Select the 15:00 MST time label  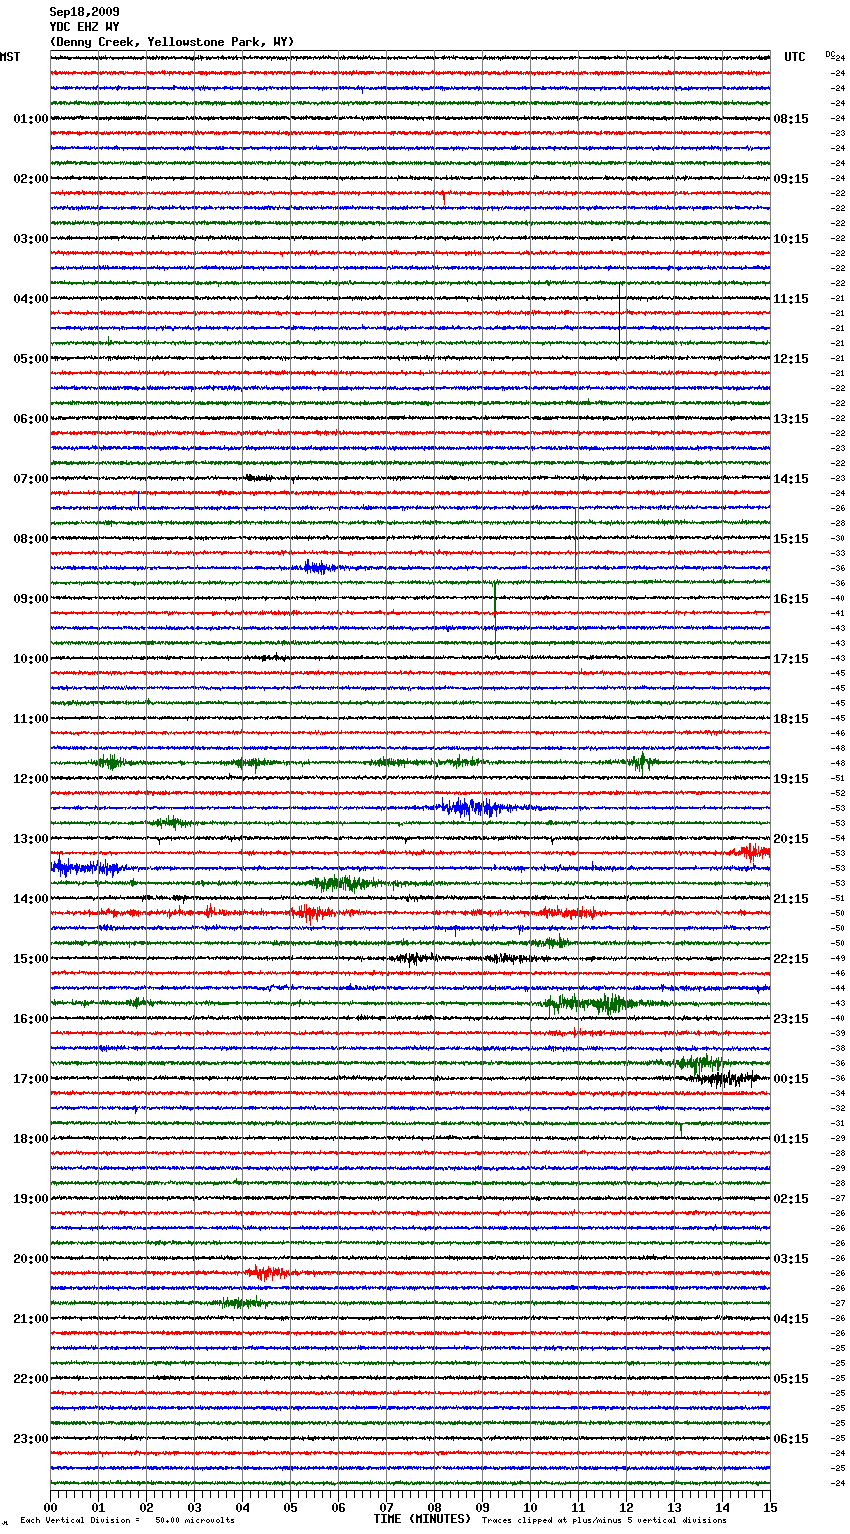tap(31, 959)
